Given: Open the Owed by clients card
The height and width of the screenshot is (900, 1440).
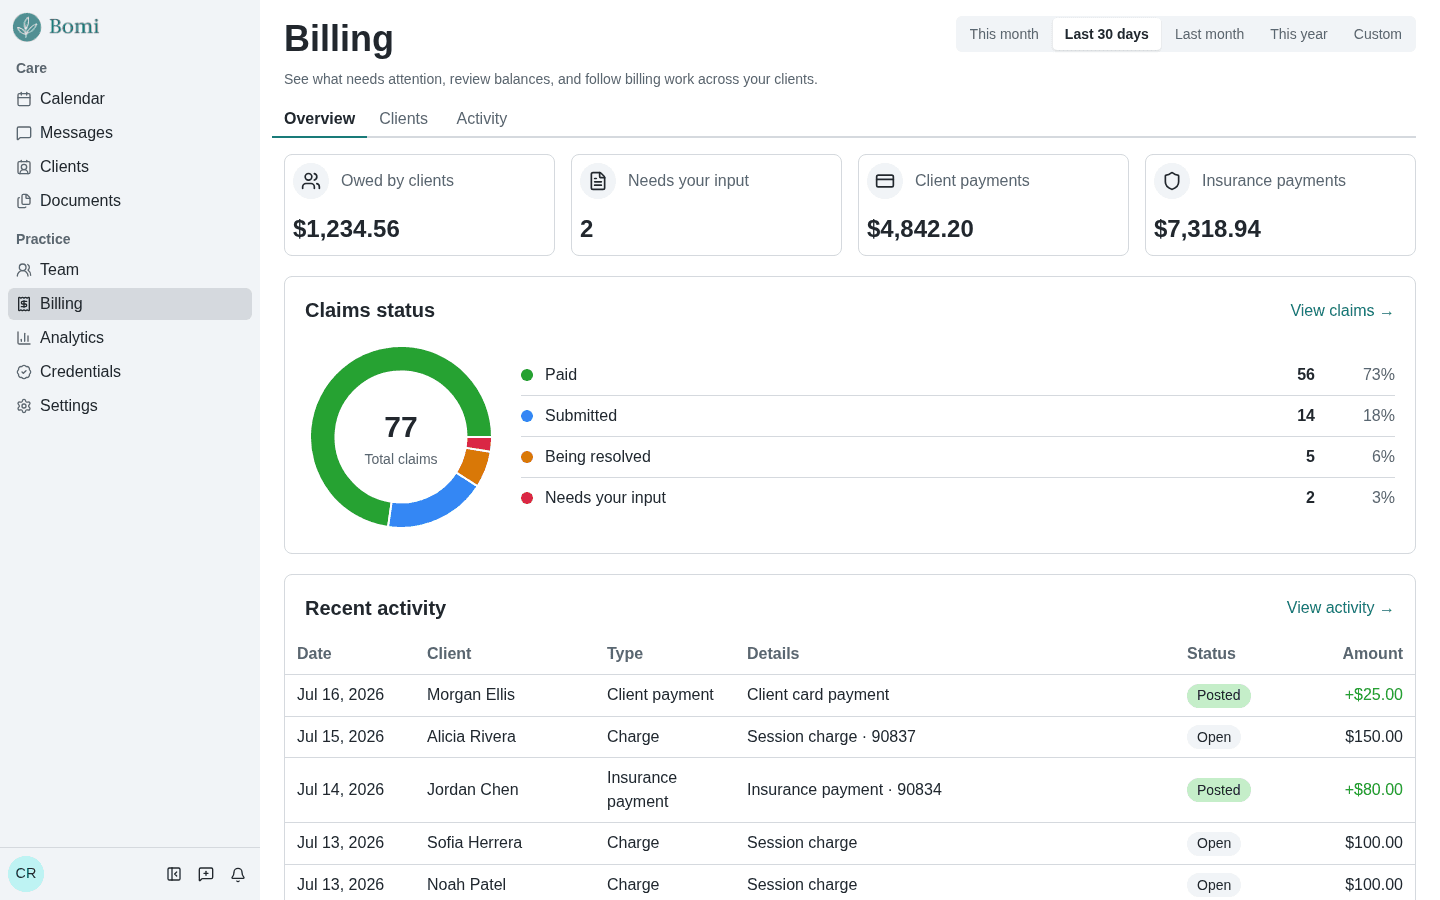Looking at the screenshot, I should point(419,205).
